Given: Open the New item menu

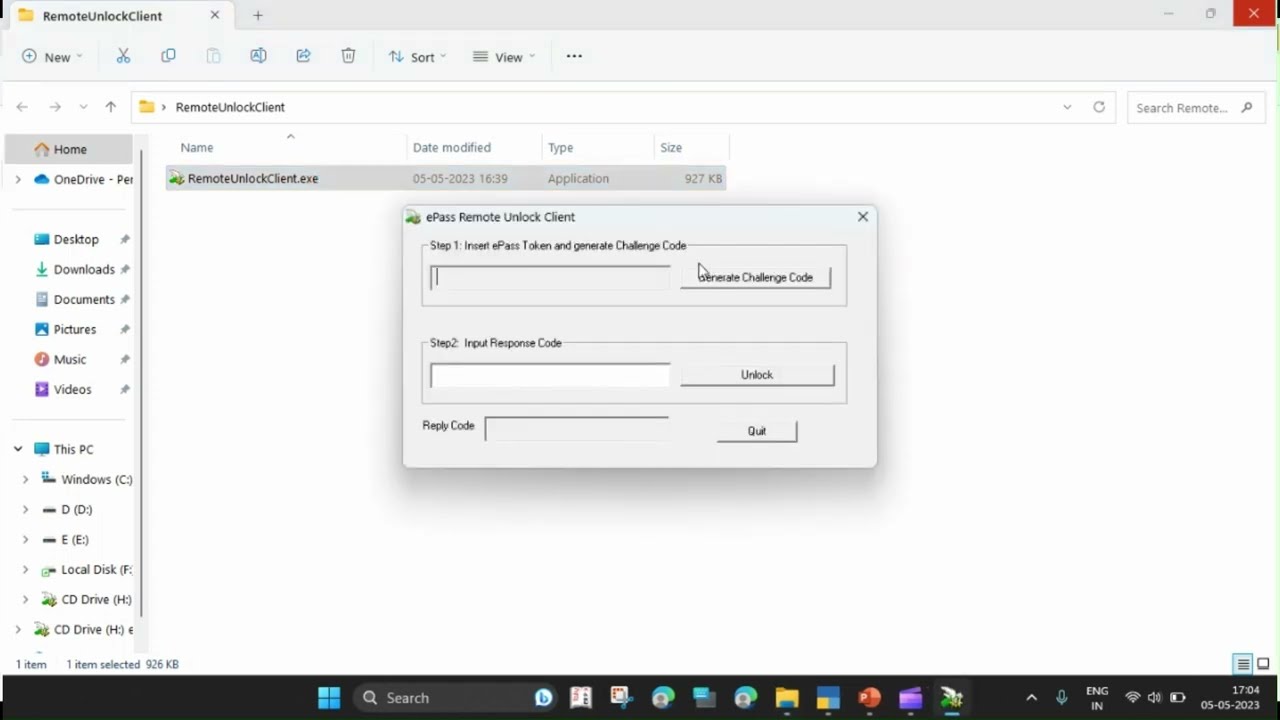Looking at the screenshot, I should [52, 57].
